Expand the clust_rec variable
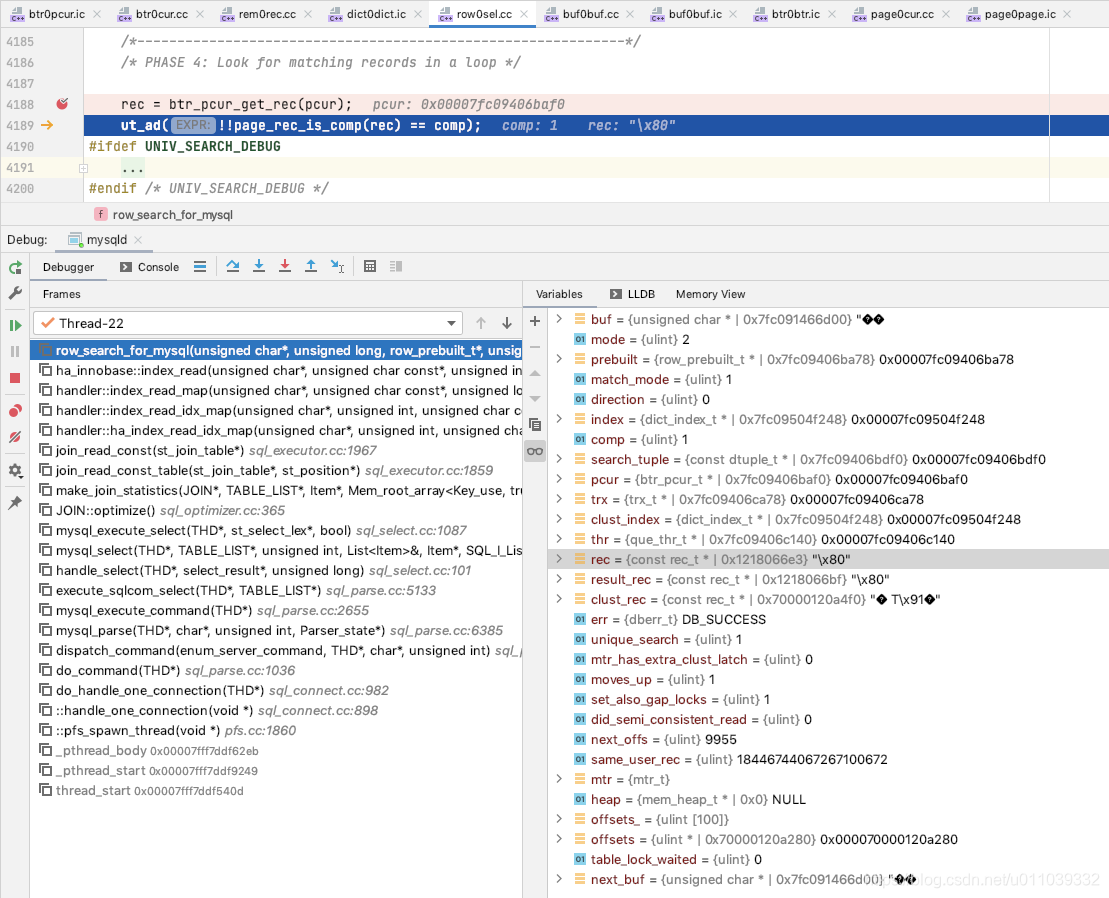The height and width of the screenshot is (898, 1109). 559,599
